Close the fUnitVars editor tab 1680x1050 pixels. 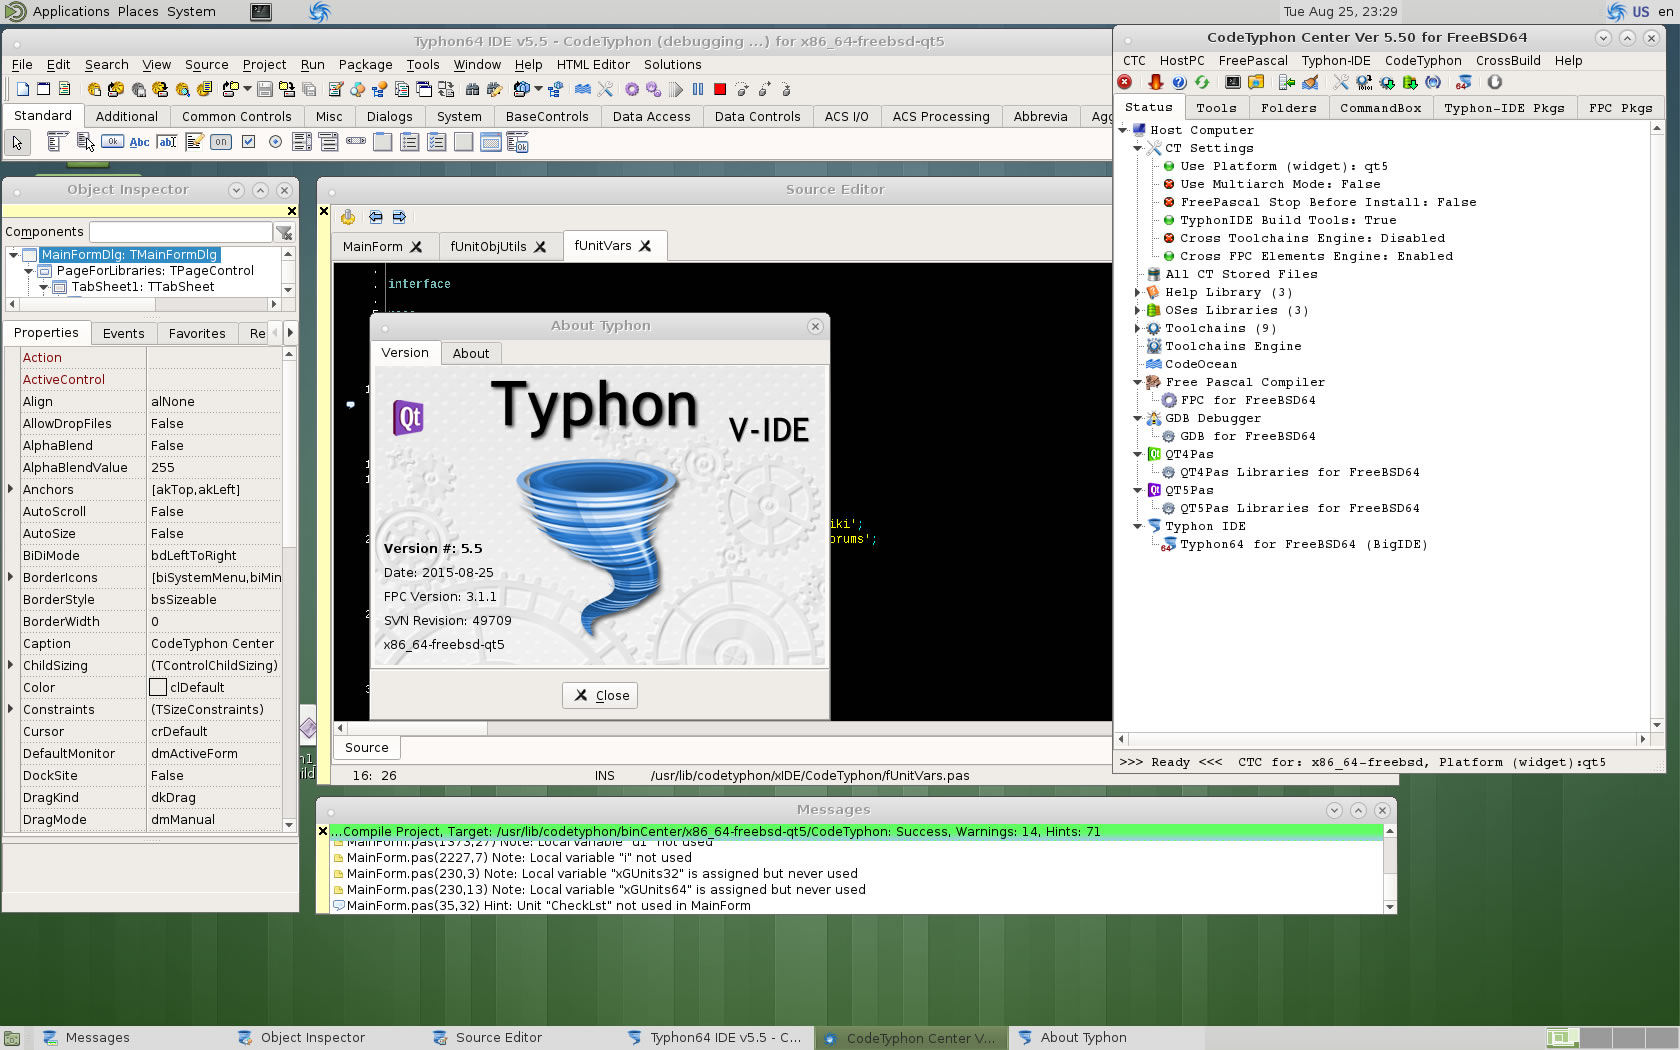click(645, 246)
